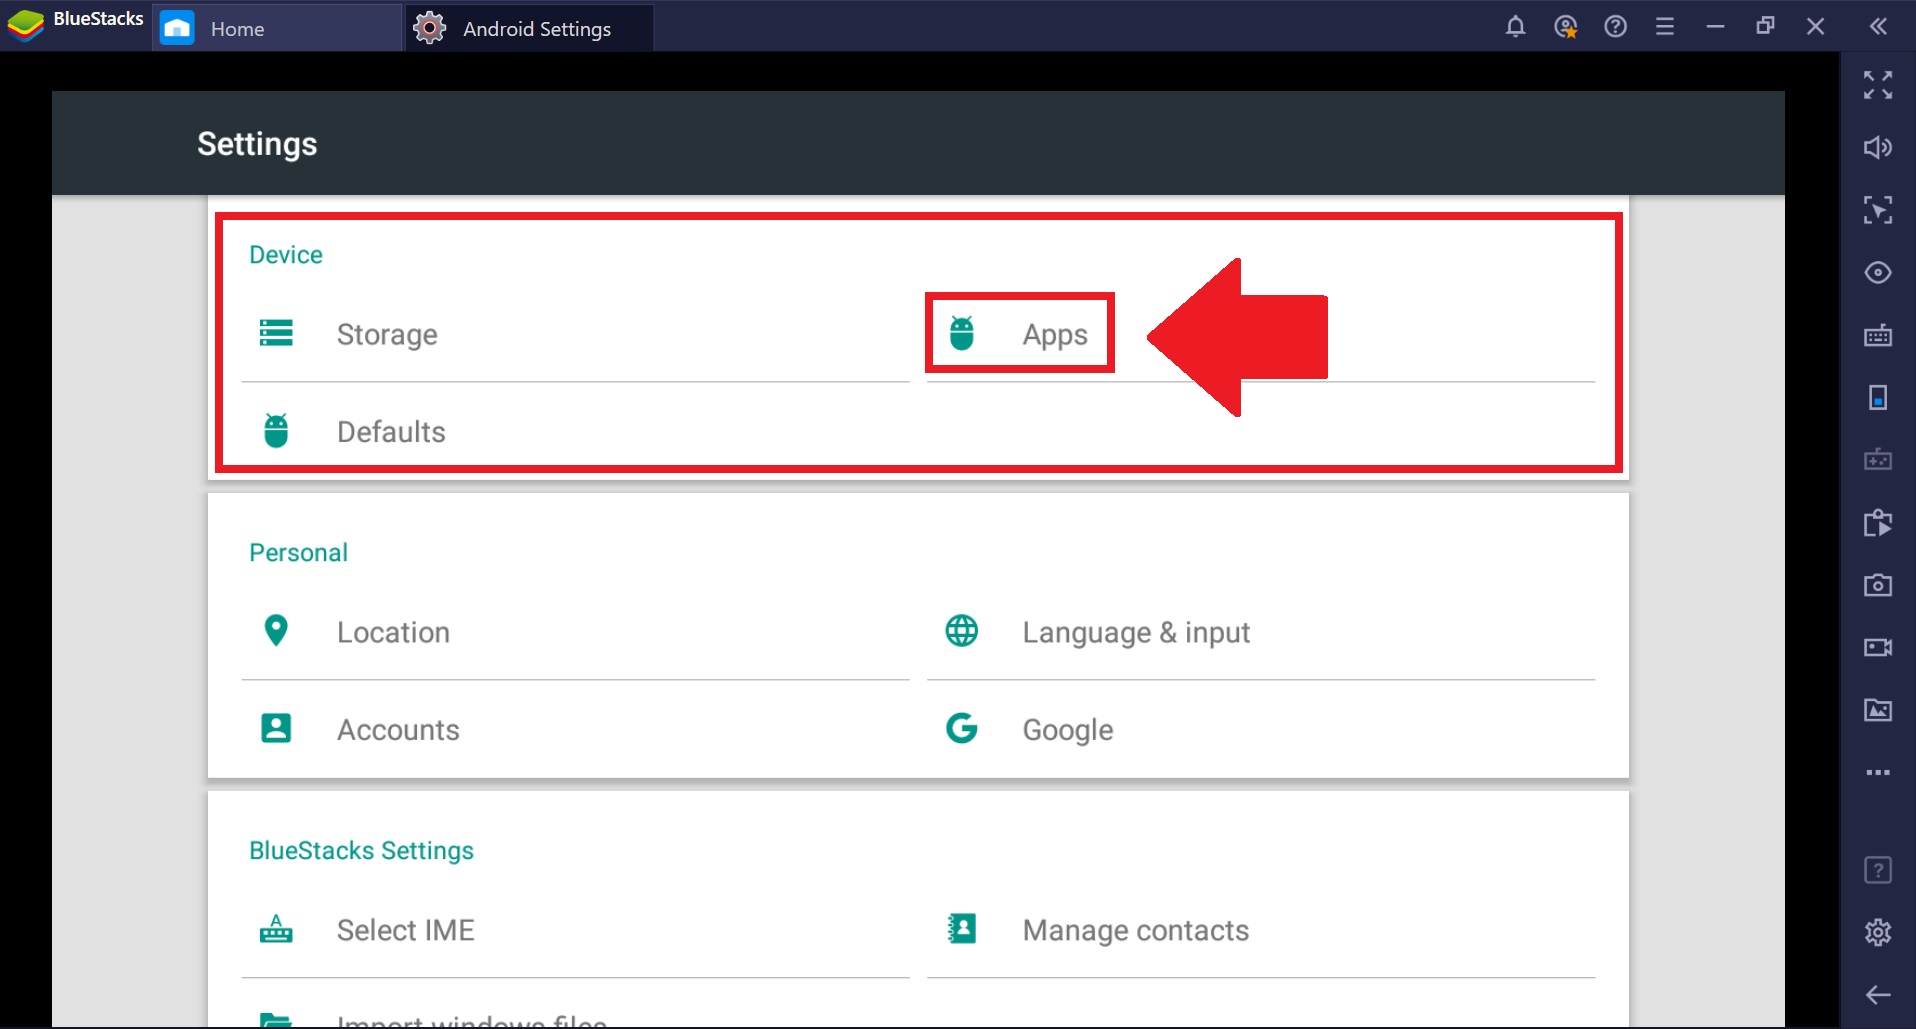
Task: Click the Accounts person icon
Action: pyautogui.click(x=276, y=728)
